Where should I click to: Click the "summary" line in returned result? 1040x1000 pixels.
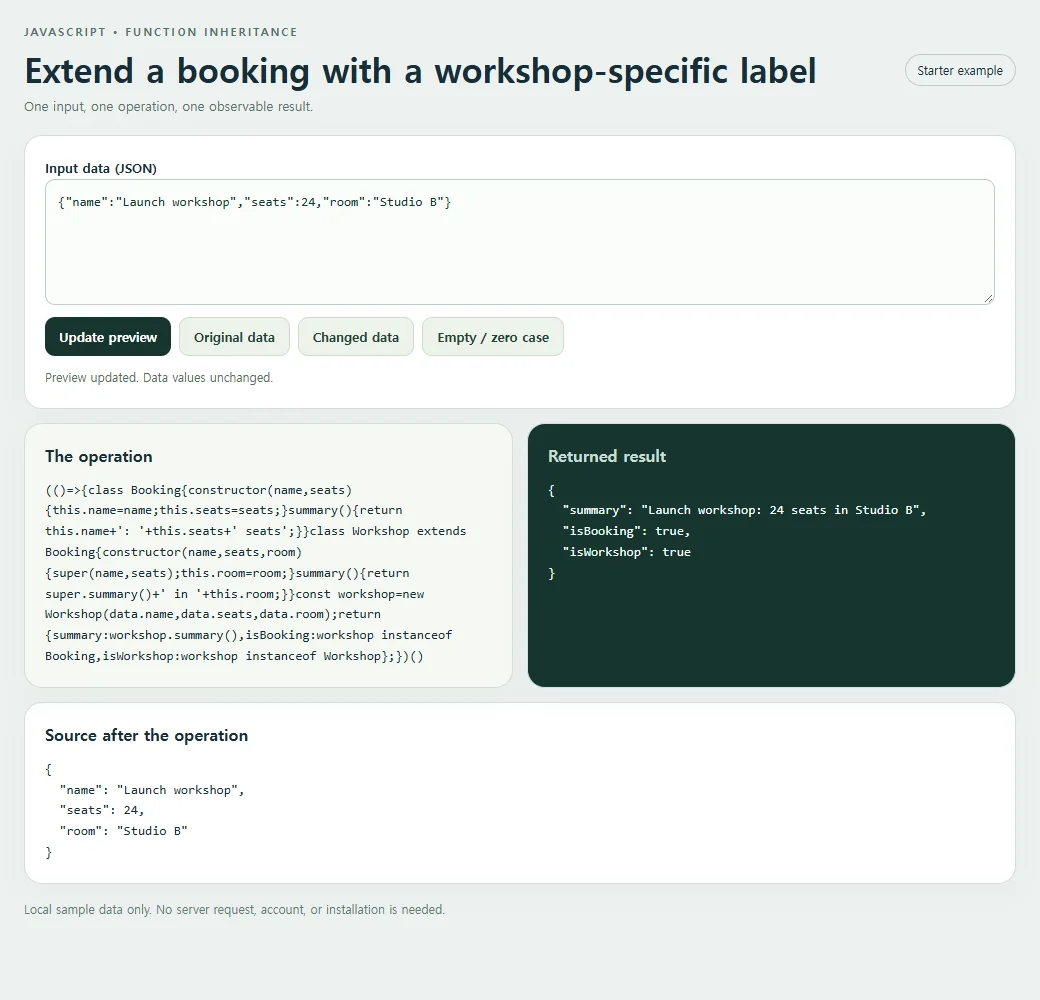click(x=744, y=510)
